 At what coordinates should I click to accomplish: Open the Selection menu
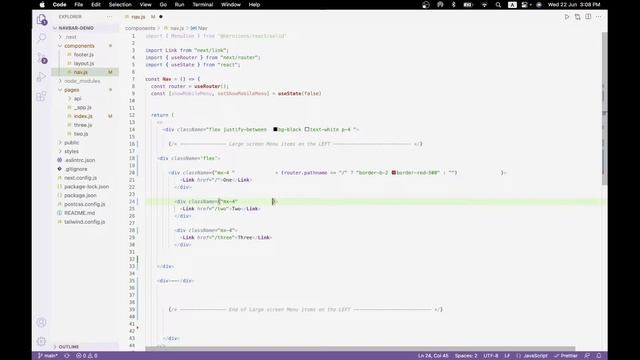120,5
